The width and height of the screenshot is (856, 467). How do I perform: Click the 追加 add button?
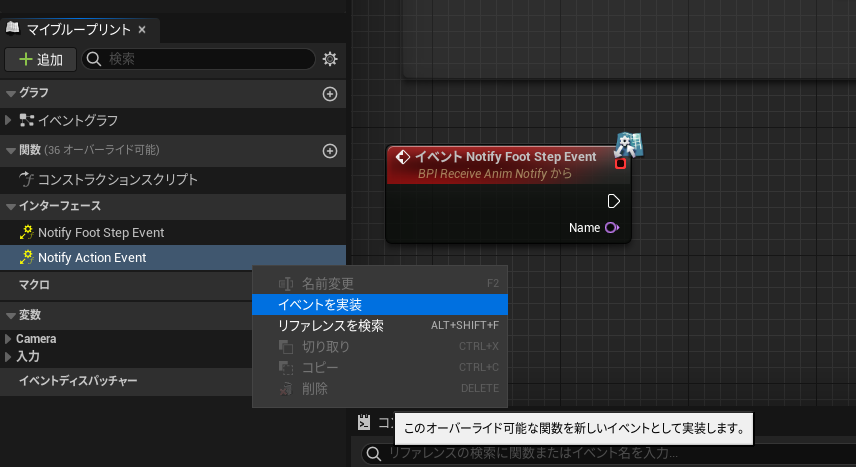pos(40,59)
